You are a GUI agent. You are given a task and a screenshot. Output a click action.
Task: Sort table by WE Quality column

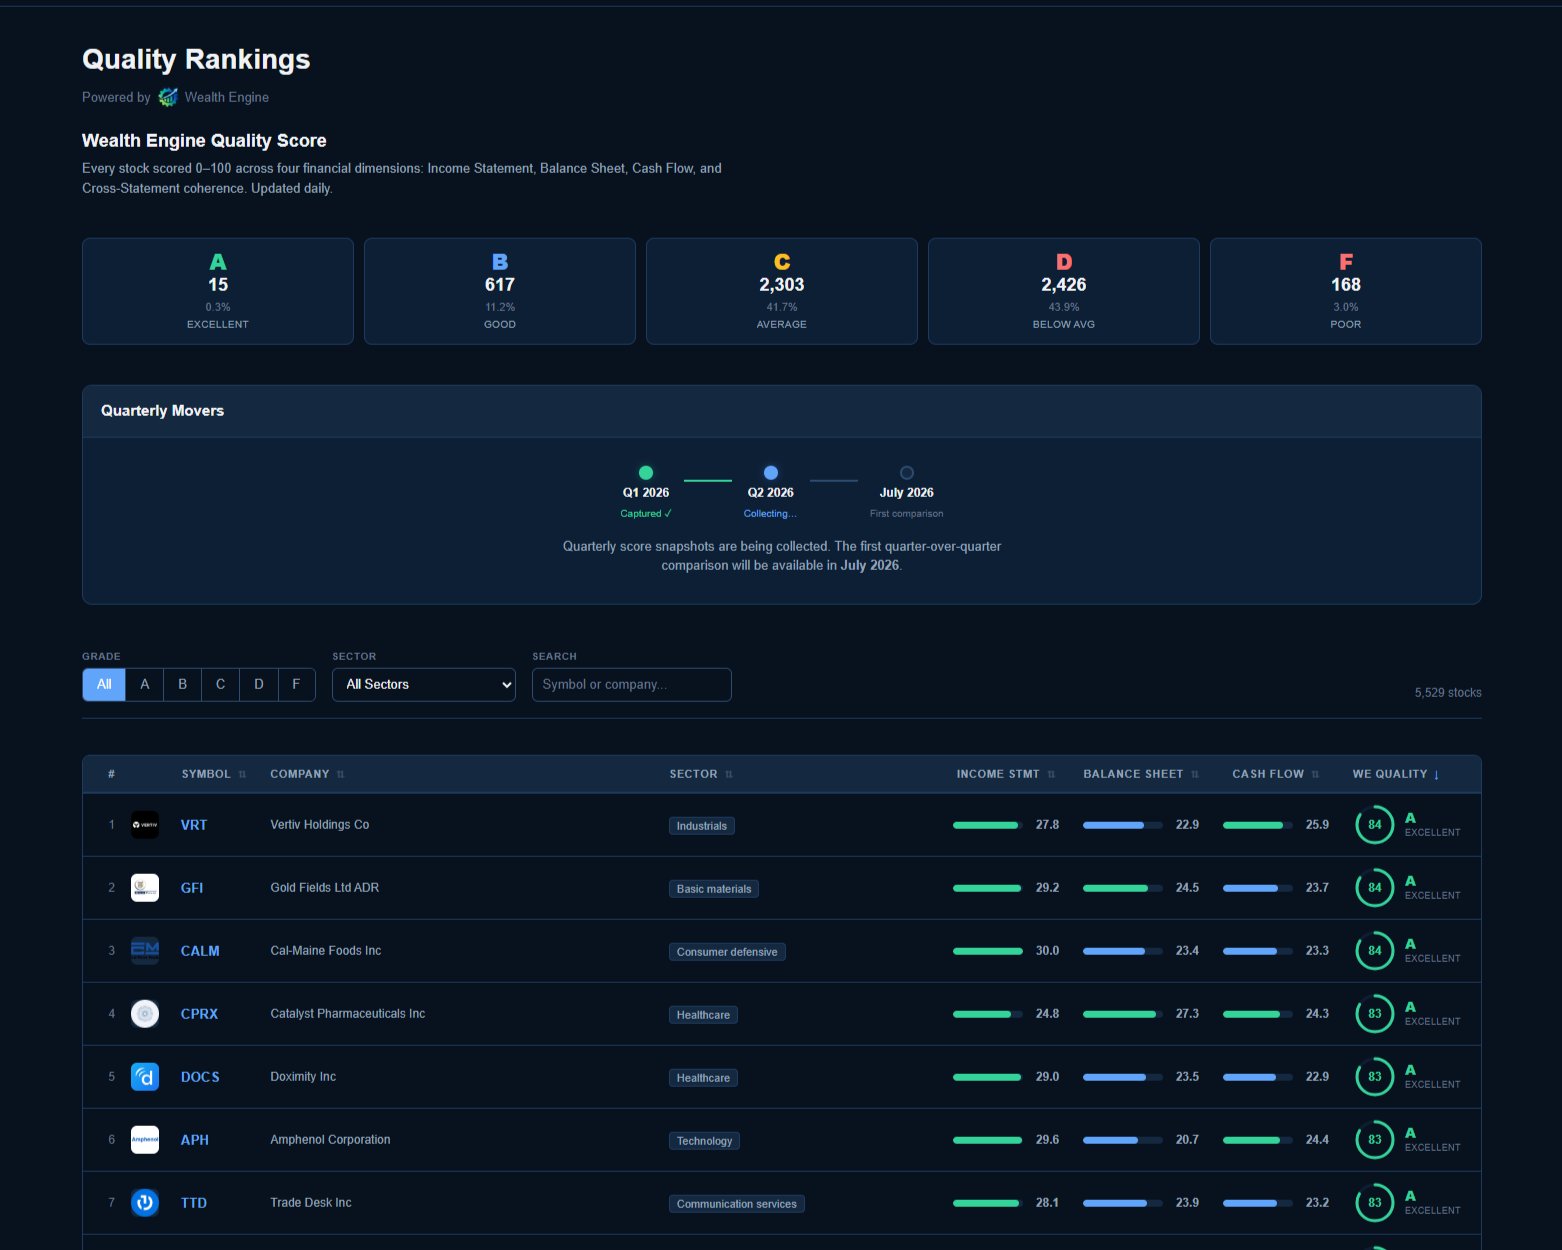[1395, 774]
